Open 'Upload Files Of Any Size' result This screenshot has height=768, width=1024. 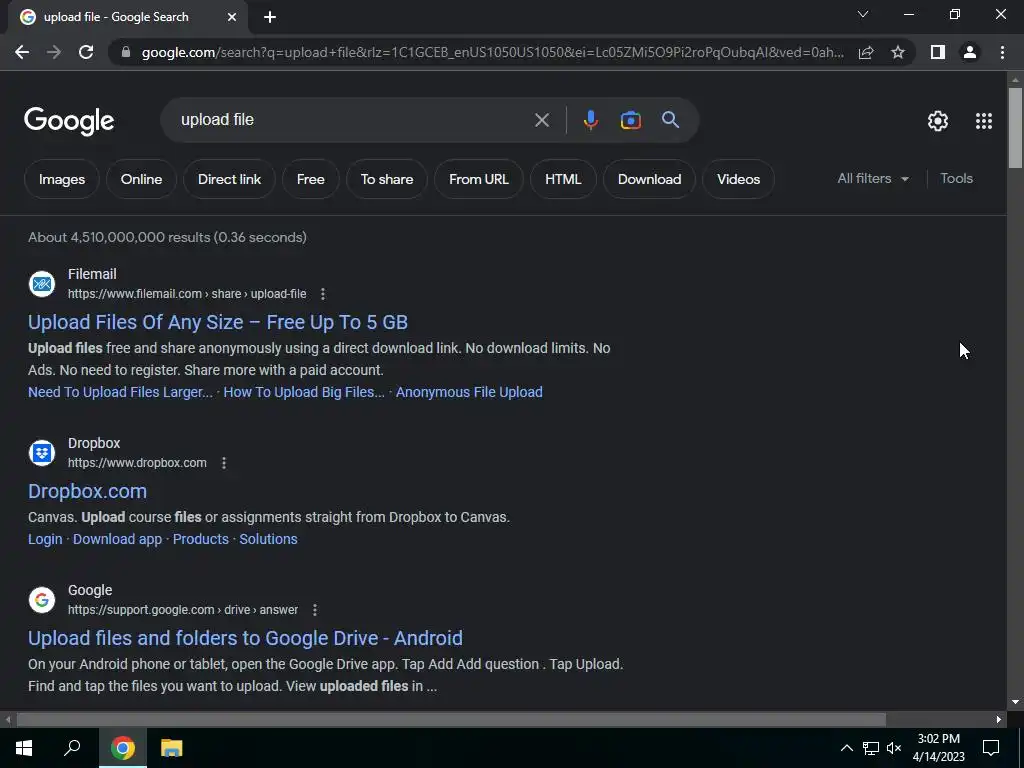(217, 322)
